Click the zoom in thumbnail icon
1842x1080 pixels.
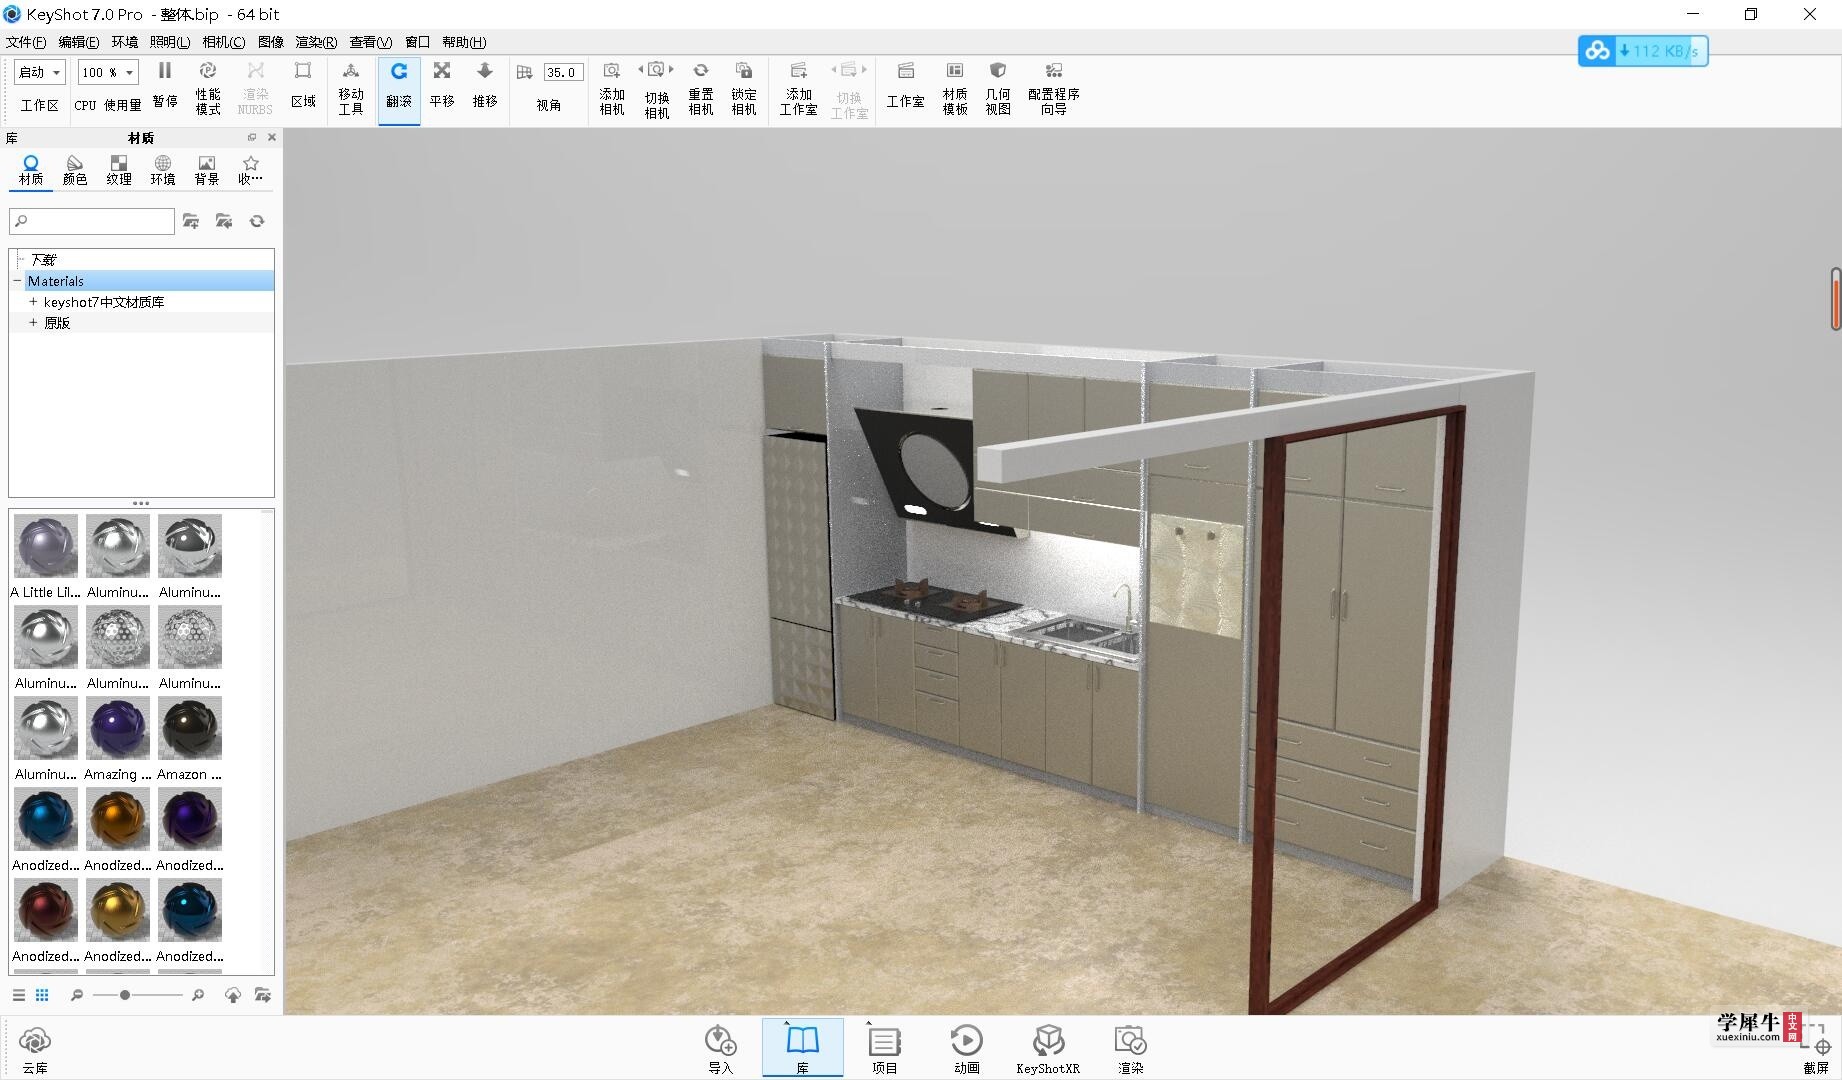[198, 995]
